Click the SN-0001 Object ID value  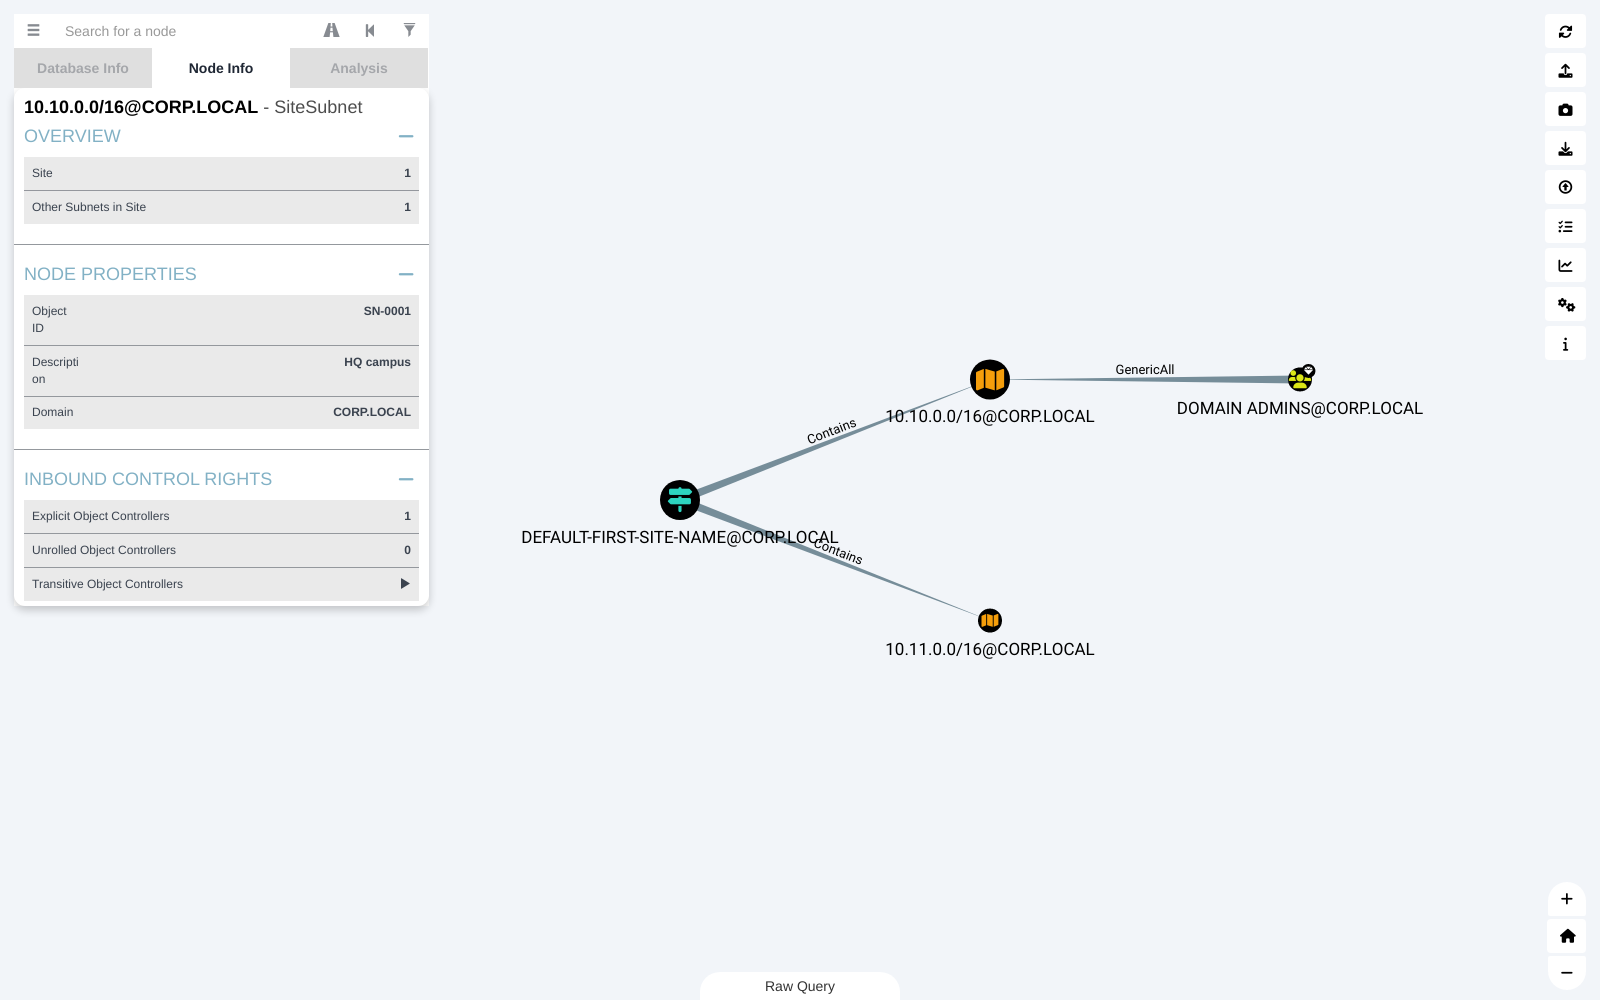point(387,311)
